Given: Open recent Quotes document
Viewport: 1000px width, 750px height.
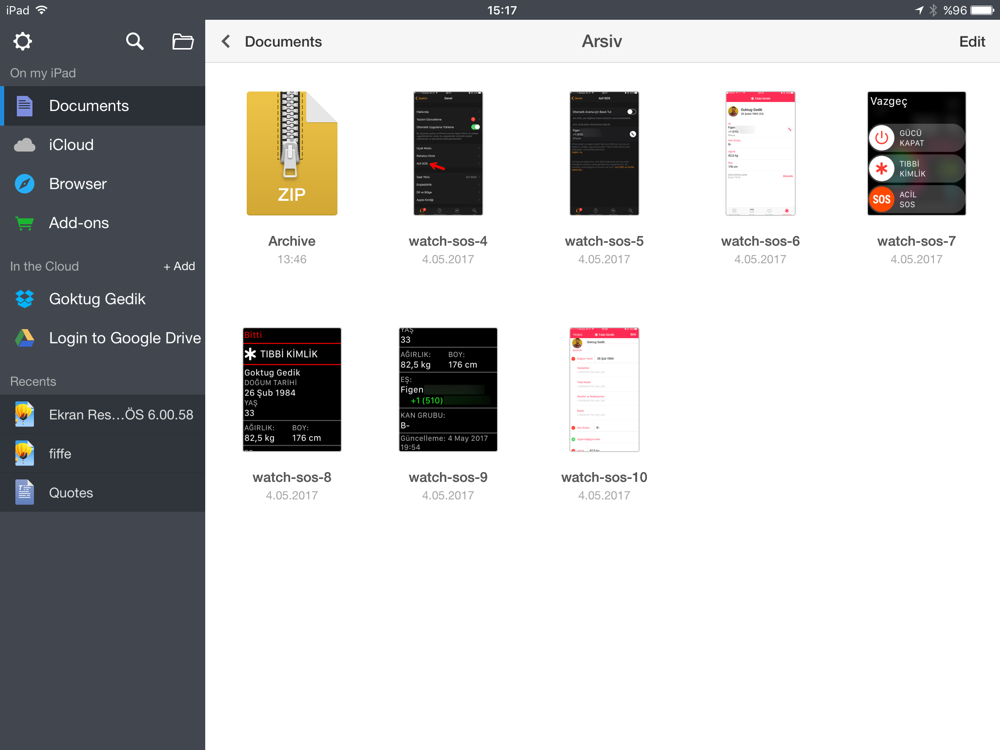Looking at the screenshot, I should tap(70, 493).
